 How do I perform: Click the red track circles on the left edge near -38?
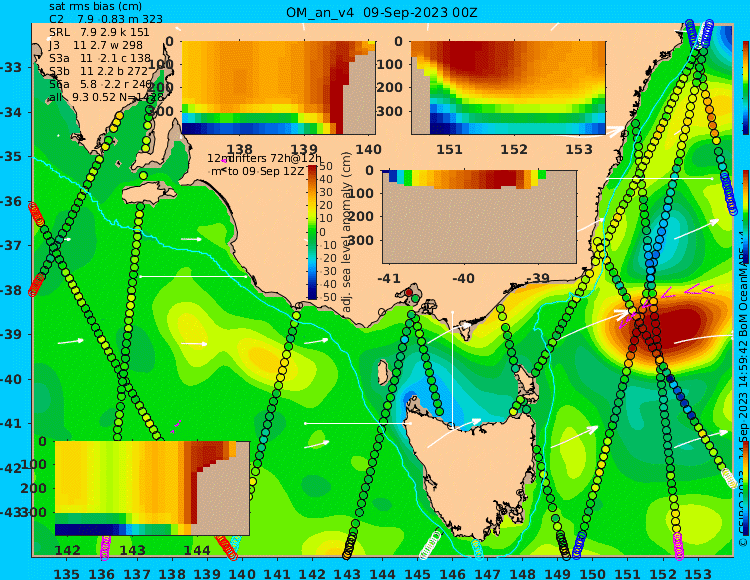pyautogui.click(x=36, y=285)
